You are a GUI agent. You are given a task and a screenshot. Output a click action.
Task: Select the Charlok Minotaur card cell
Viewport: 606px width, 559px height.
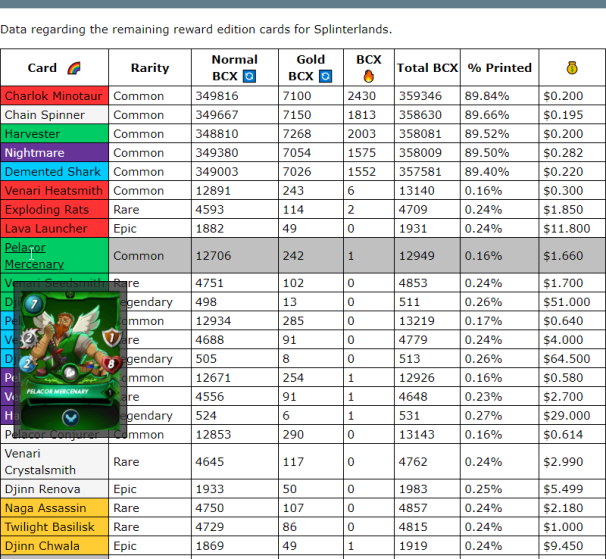pos(54,95)
